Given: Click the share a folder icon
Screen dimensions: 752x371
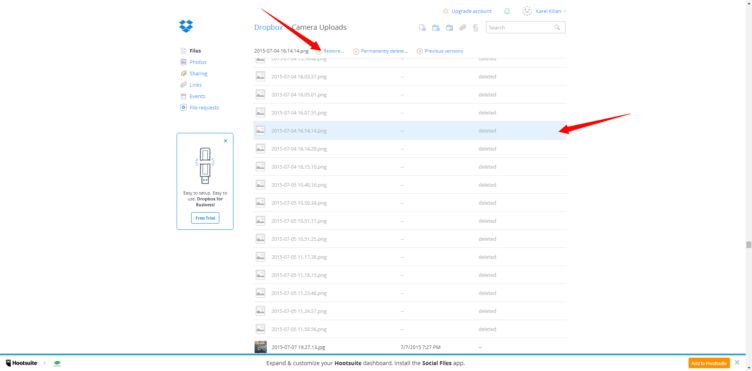Looking at the screenshot, I should click(449, 28).
